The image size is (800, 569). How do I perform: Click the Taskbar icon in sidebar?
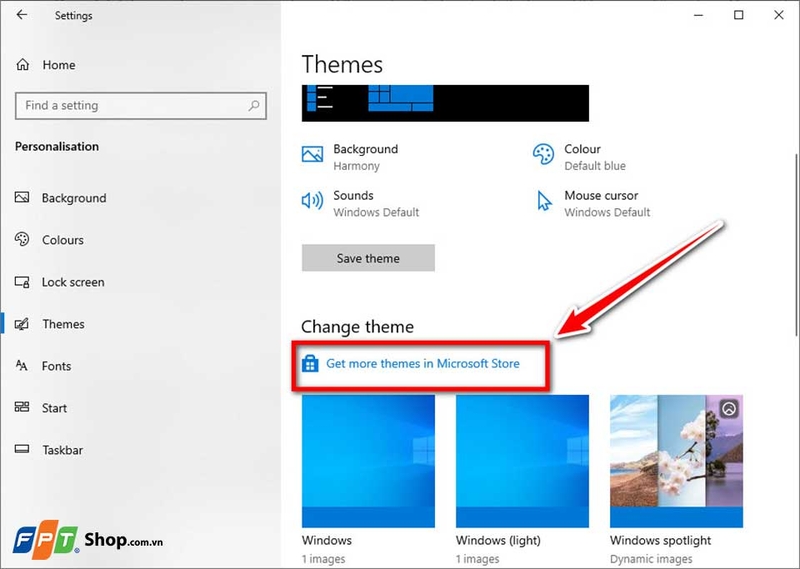(22, 449)
